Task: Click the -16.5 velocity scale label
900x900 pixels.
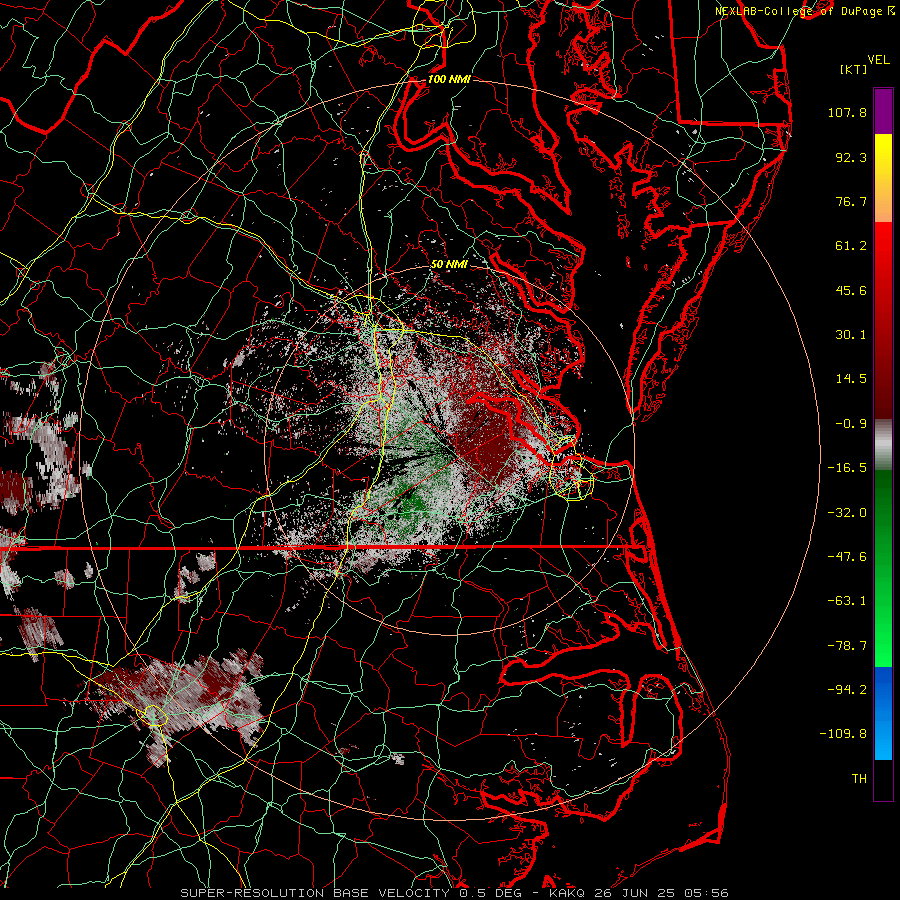Action: point(847,468)
